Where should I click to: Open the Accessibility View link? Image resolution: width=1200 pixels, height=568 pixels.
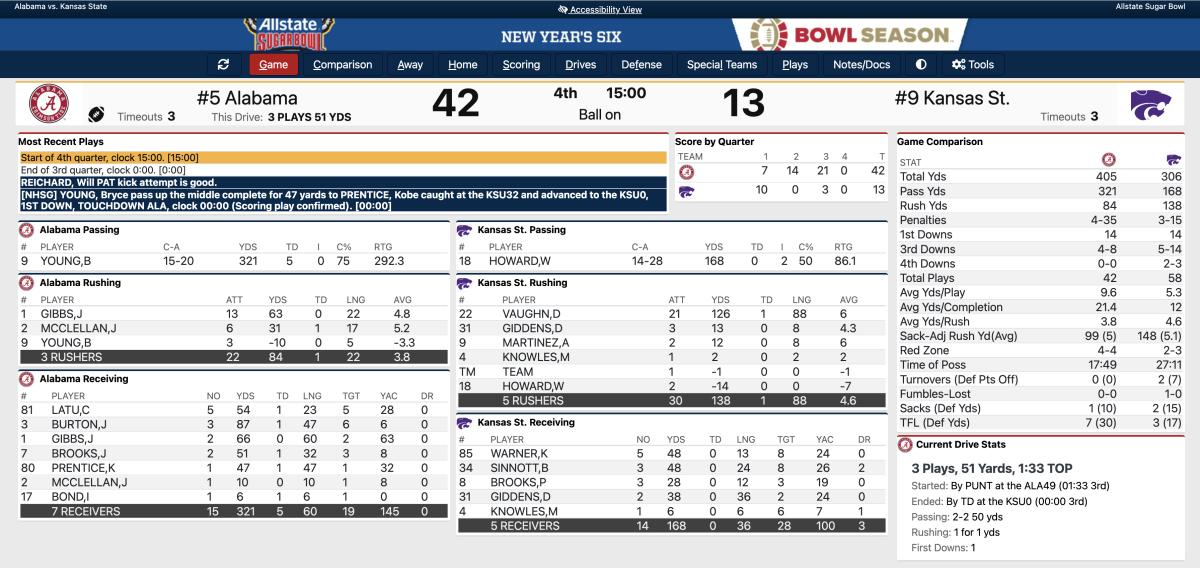599,10
